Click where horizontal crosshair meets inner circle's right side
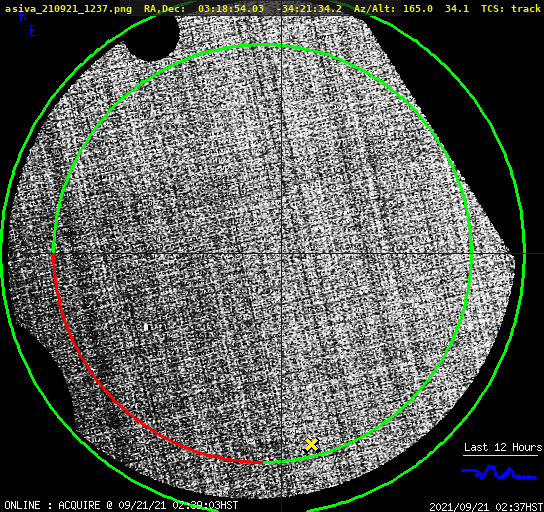Image resolution: width=544 pixels, height=512 pixels. point(471,254)
